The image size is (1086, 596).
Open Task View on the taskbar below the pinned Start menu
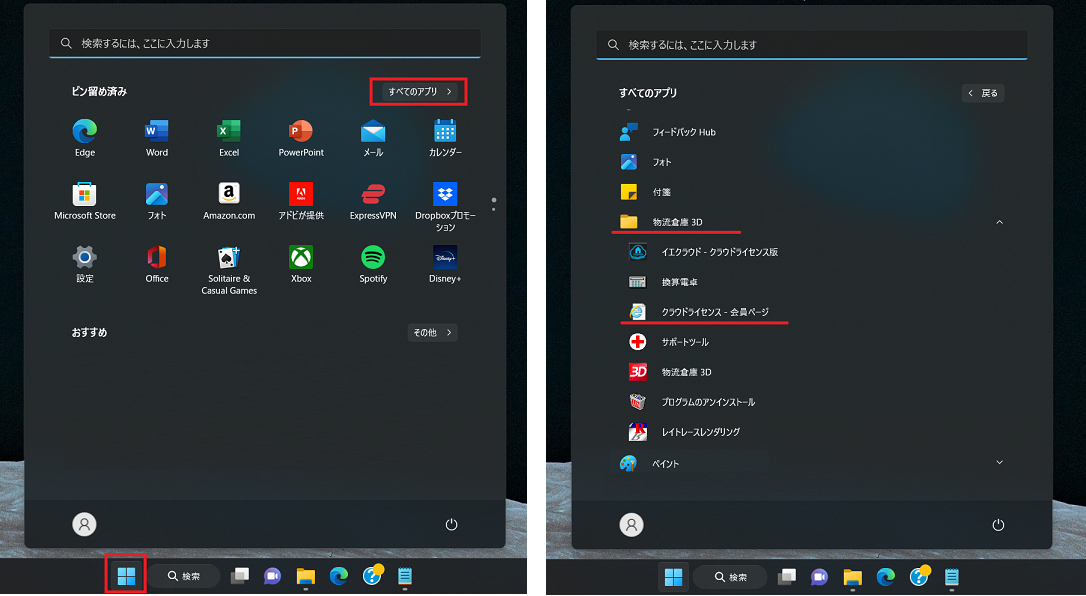pos(240,575)
